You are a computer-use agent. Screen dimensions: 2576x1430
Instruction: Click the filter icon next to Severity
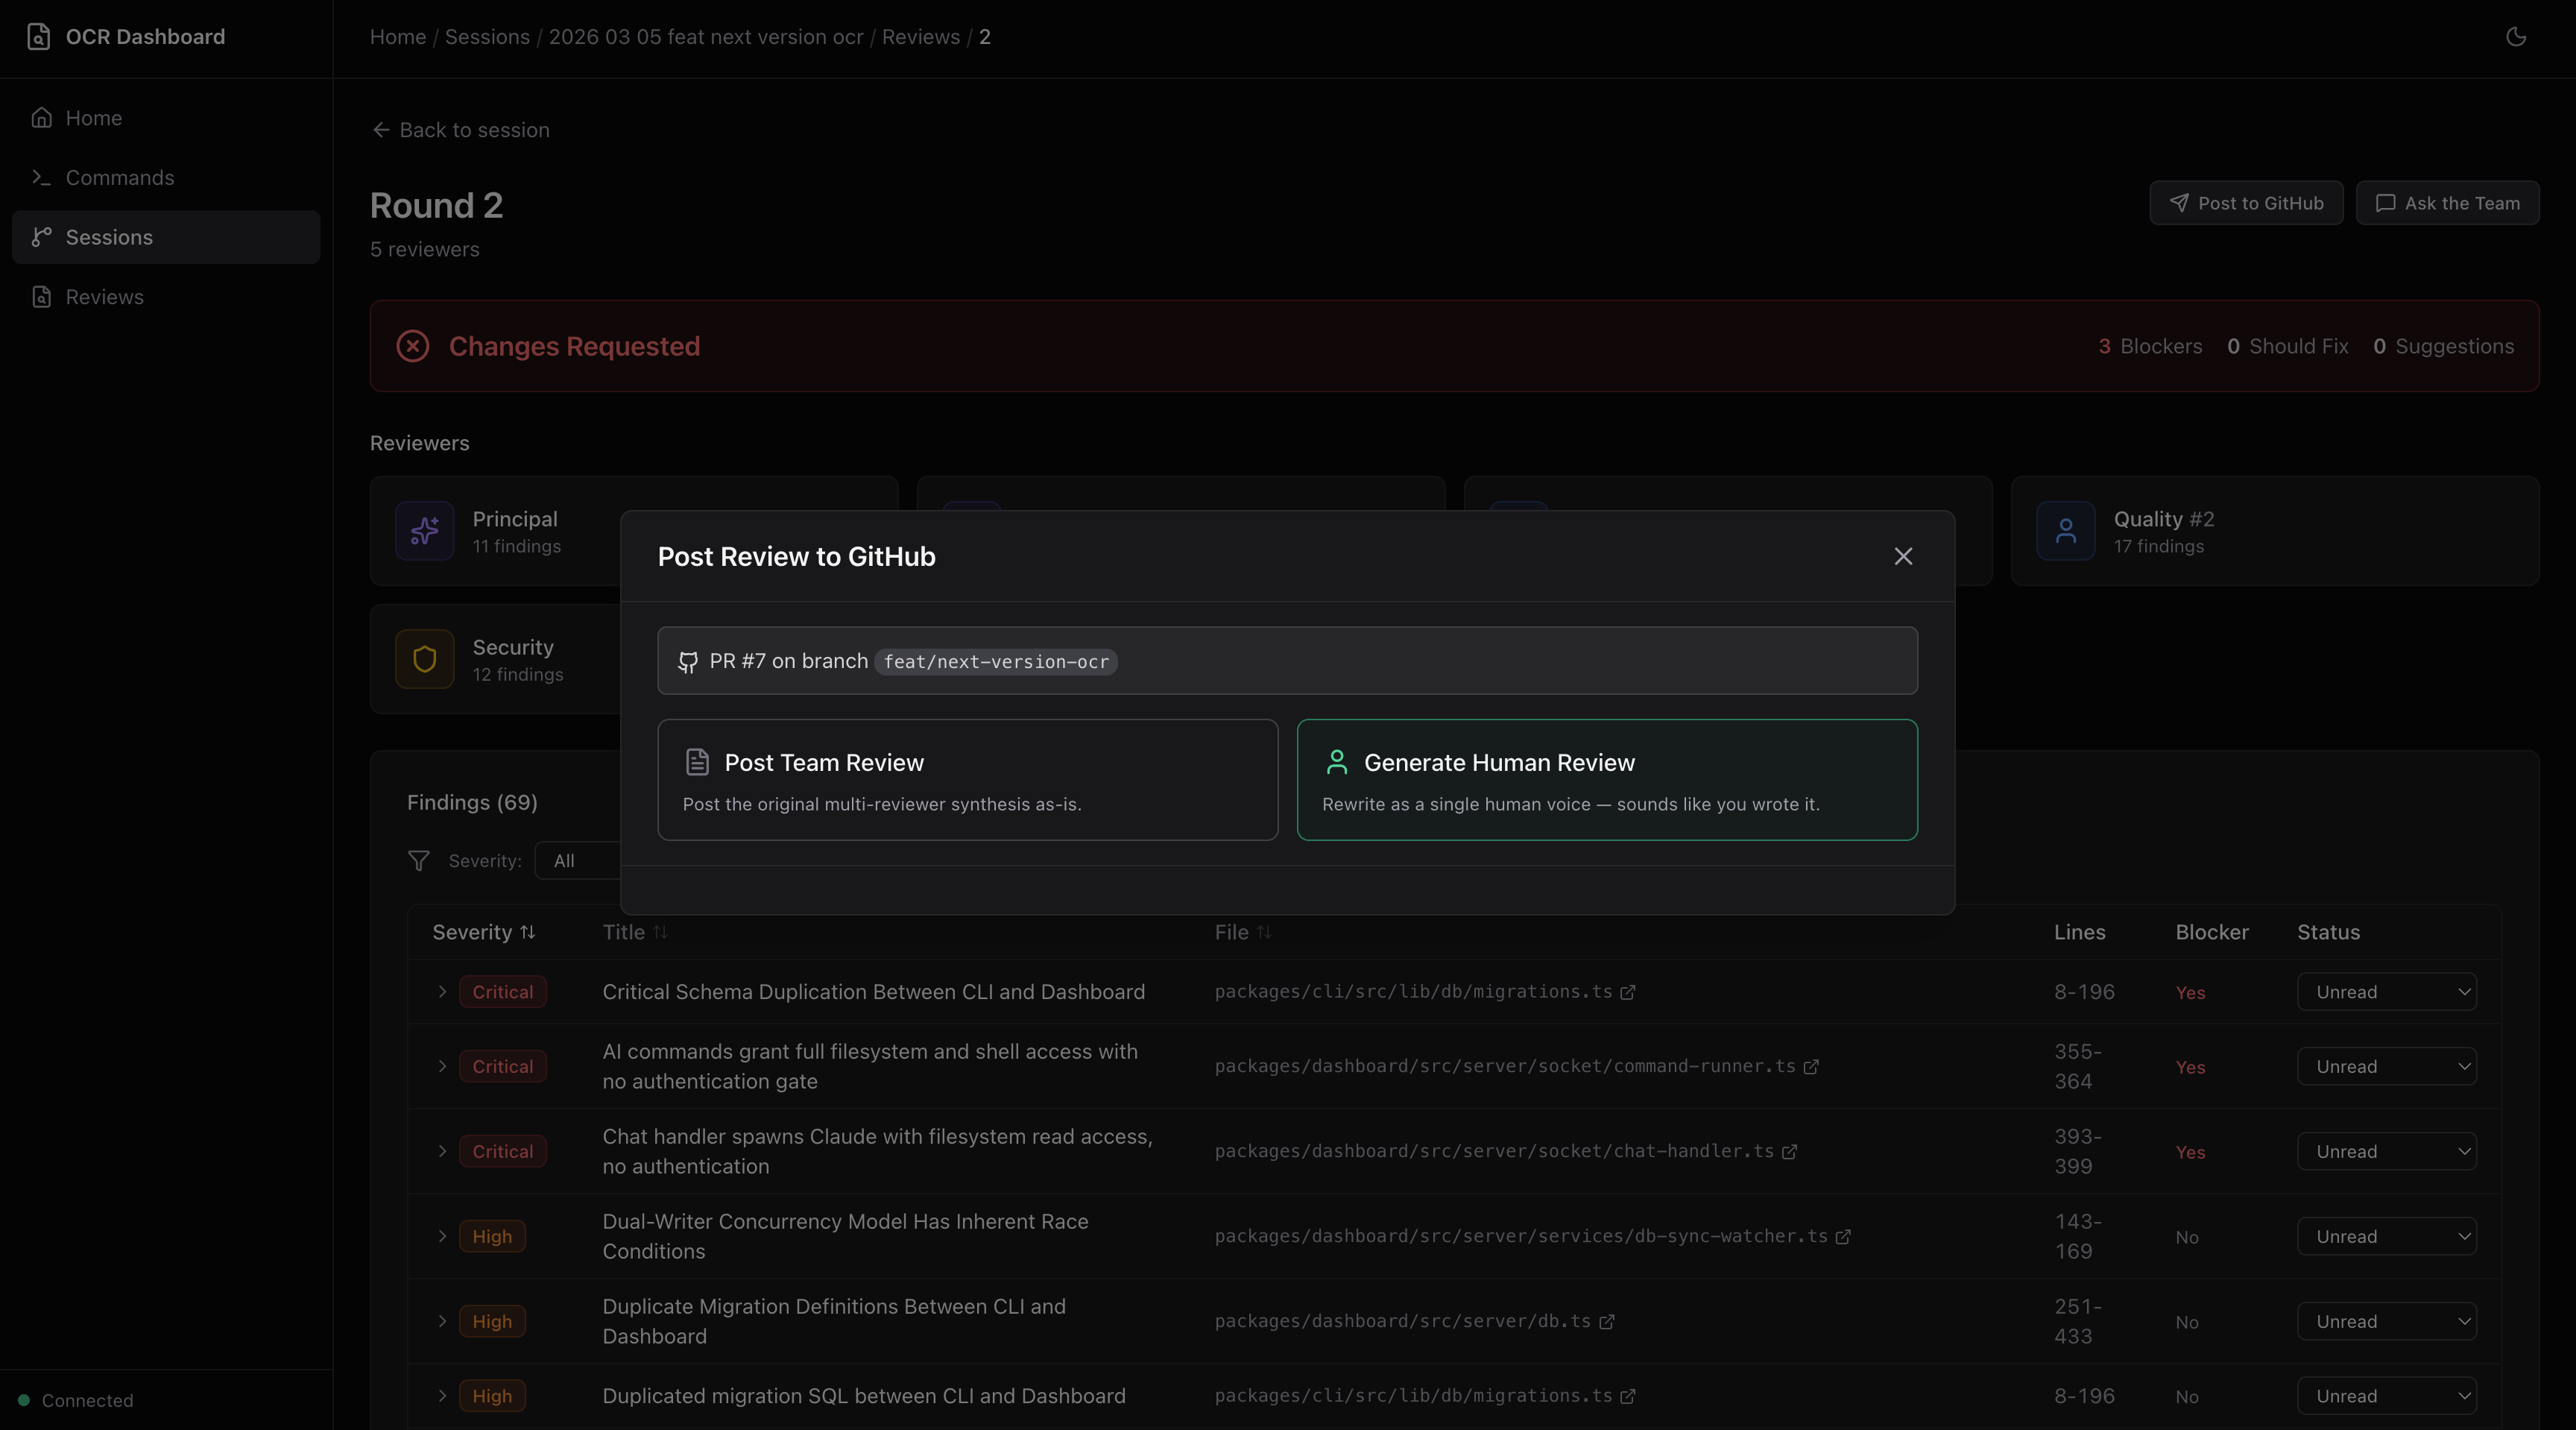(418, 861)
